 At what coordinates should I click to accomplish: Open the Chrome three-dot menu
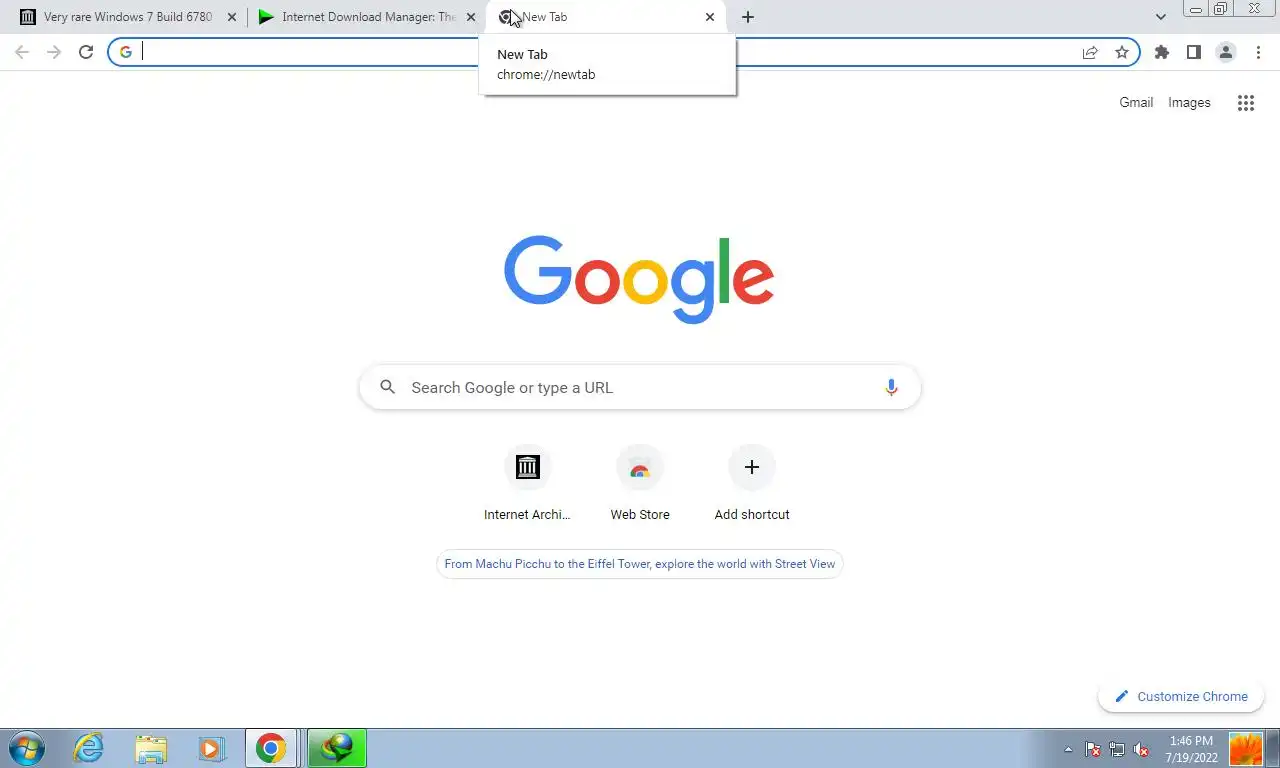[1258, 52]
